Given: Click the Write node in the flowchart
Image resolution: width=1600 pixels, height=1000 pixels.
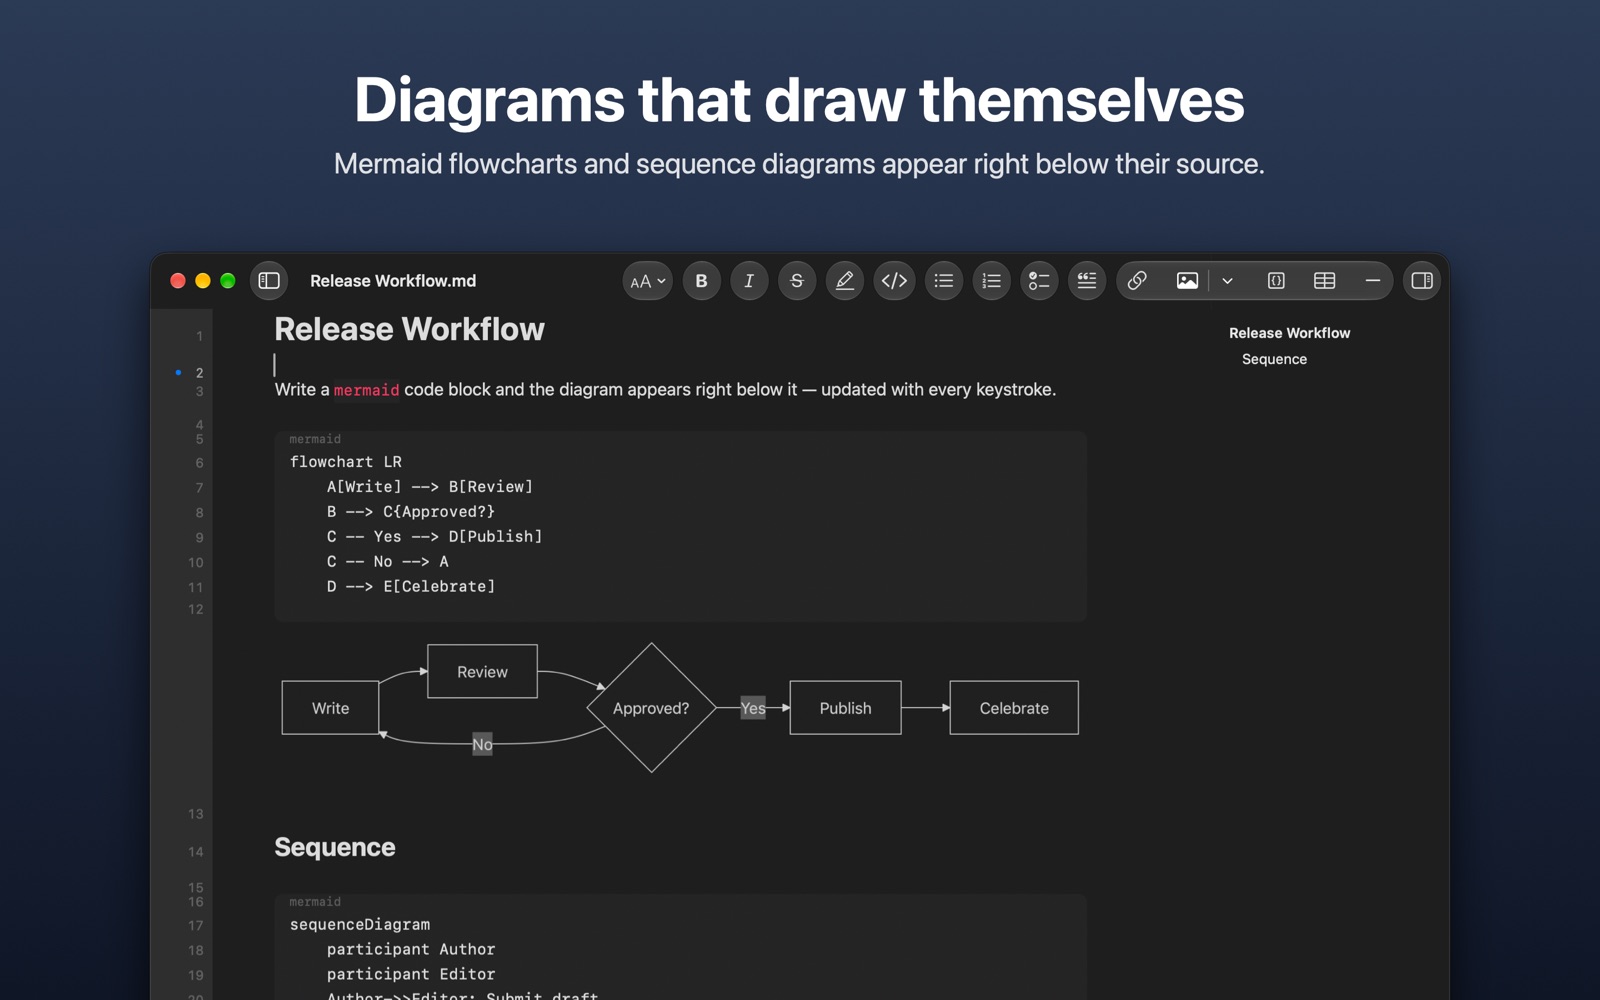Looking at the screenshot, I should click(330, 708).
